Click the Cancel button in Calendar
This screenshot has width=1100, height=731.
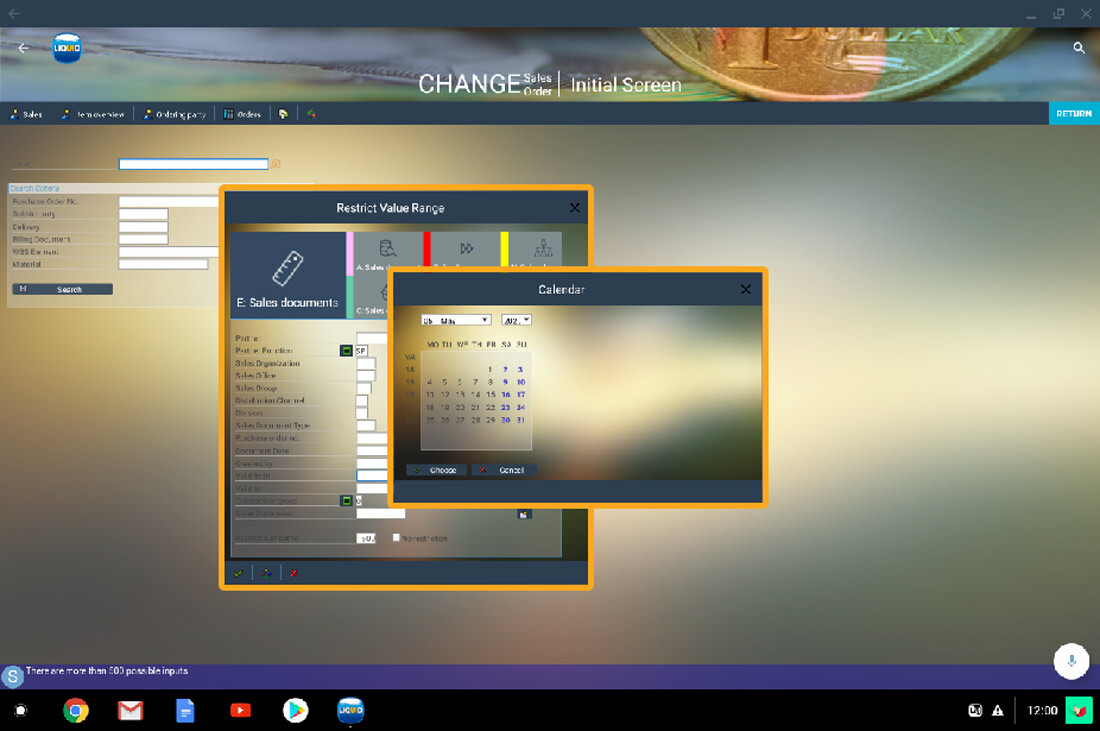tap(504, 470)
